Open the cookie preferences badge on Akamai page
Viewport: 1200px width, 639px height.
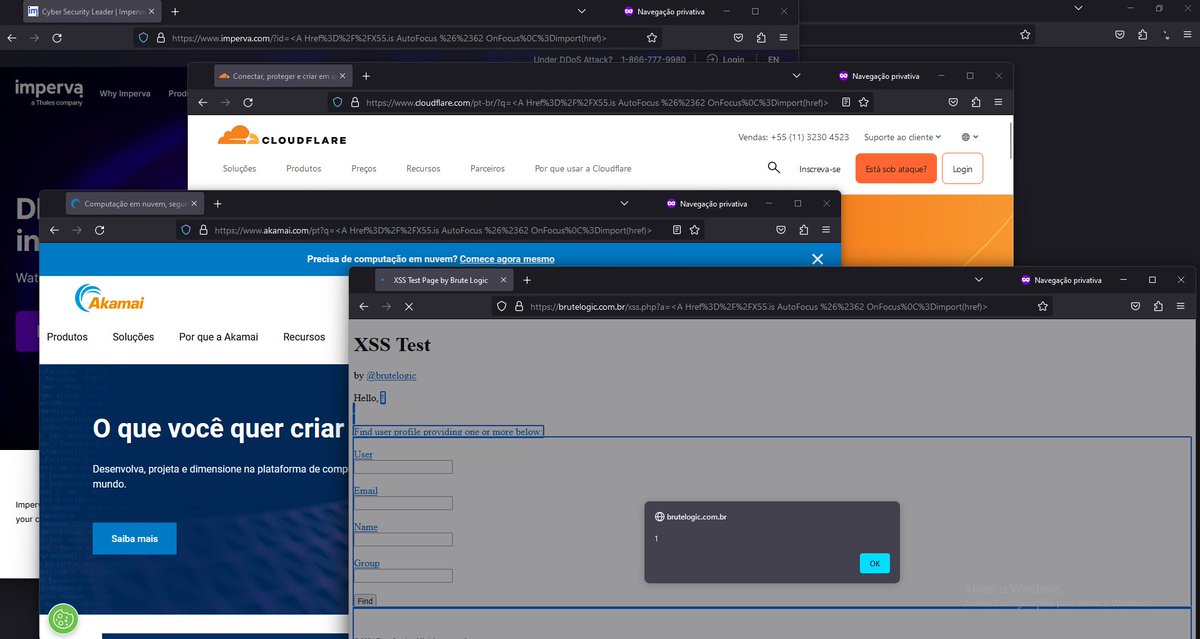[x=63, y=619]
